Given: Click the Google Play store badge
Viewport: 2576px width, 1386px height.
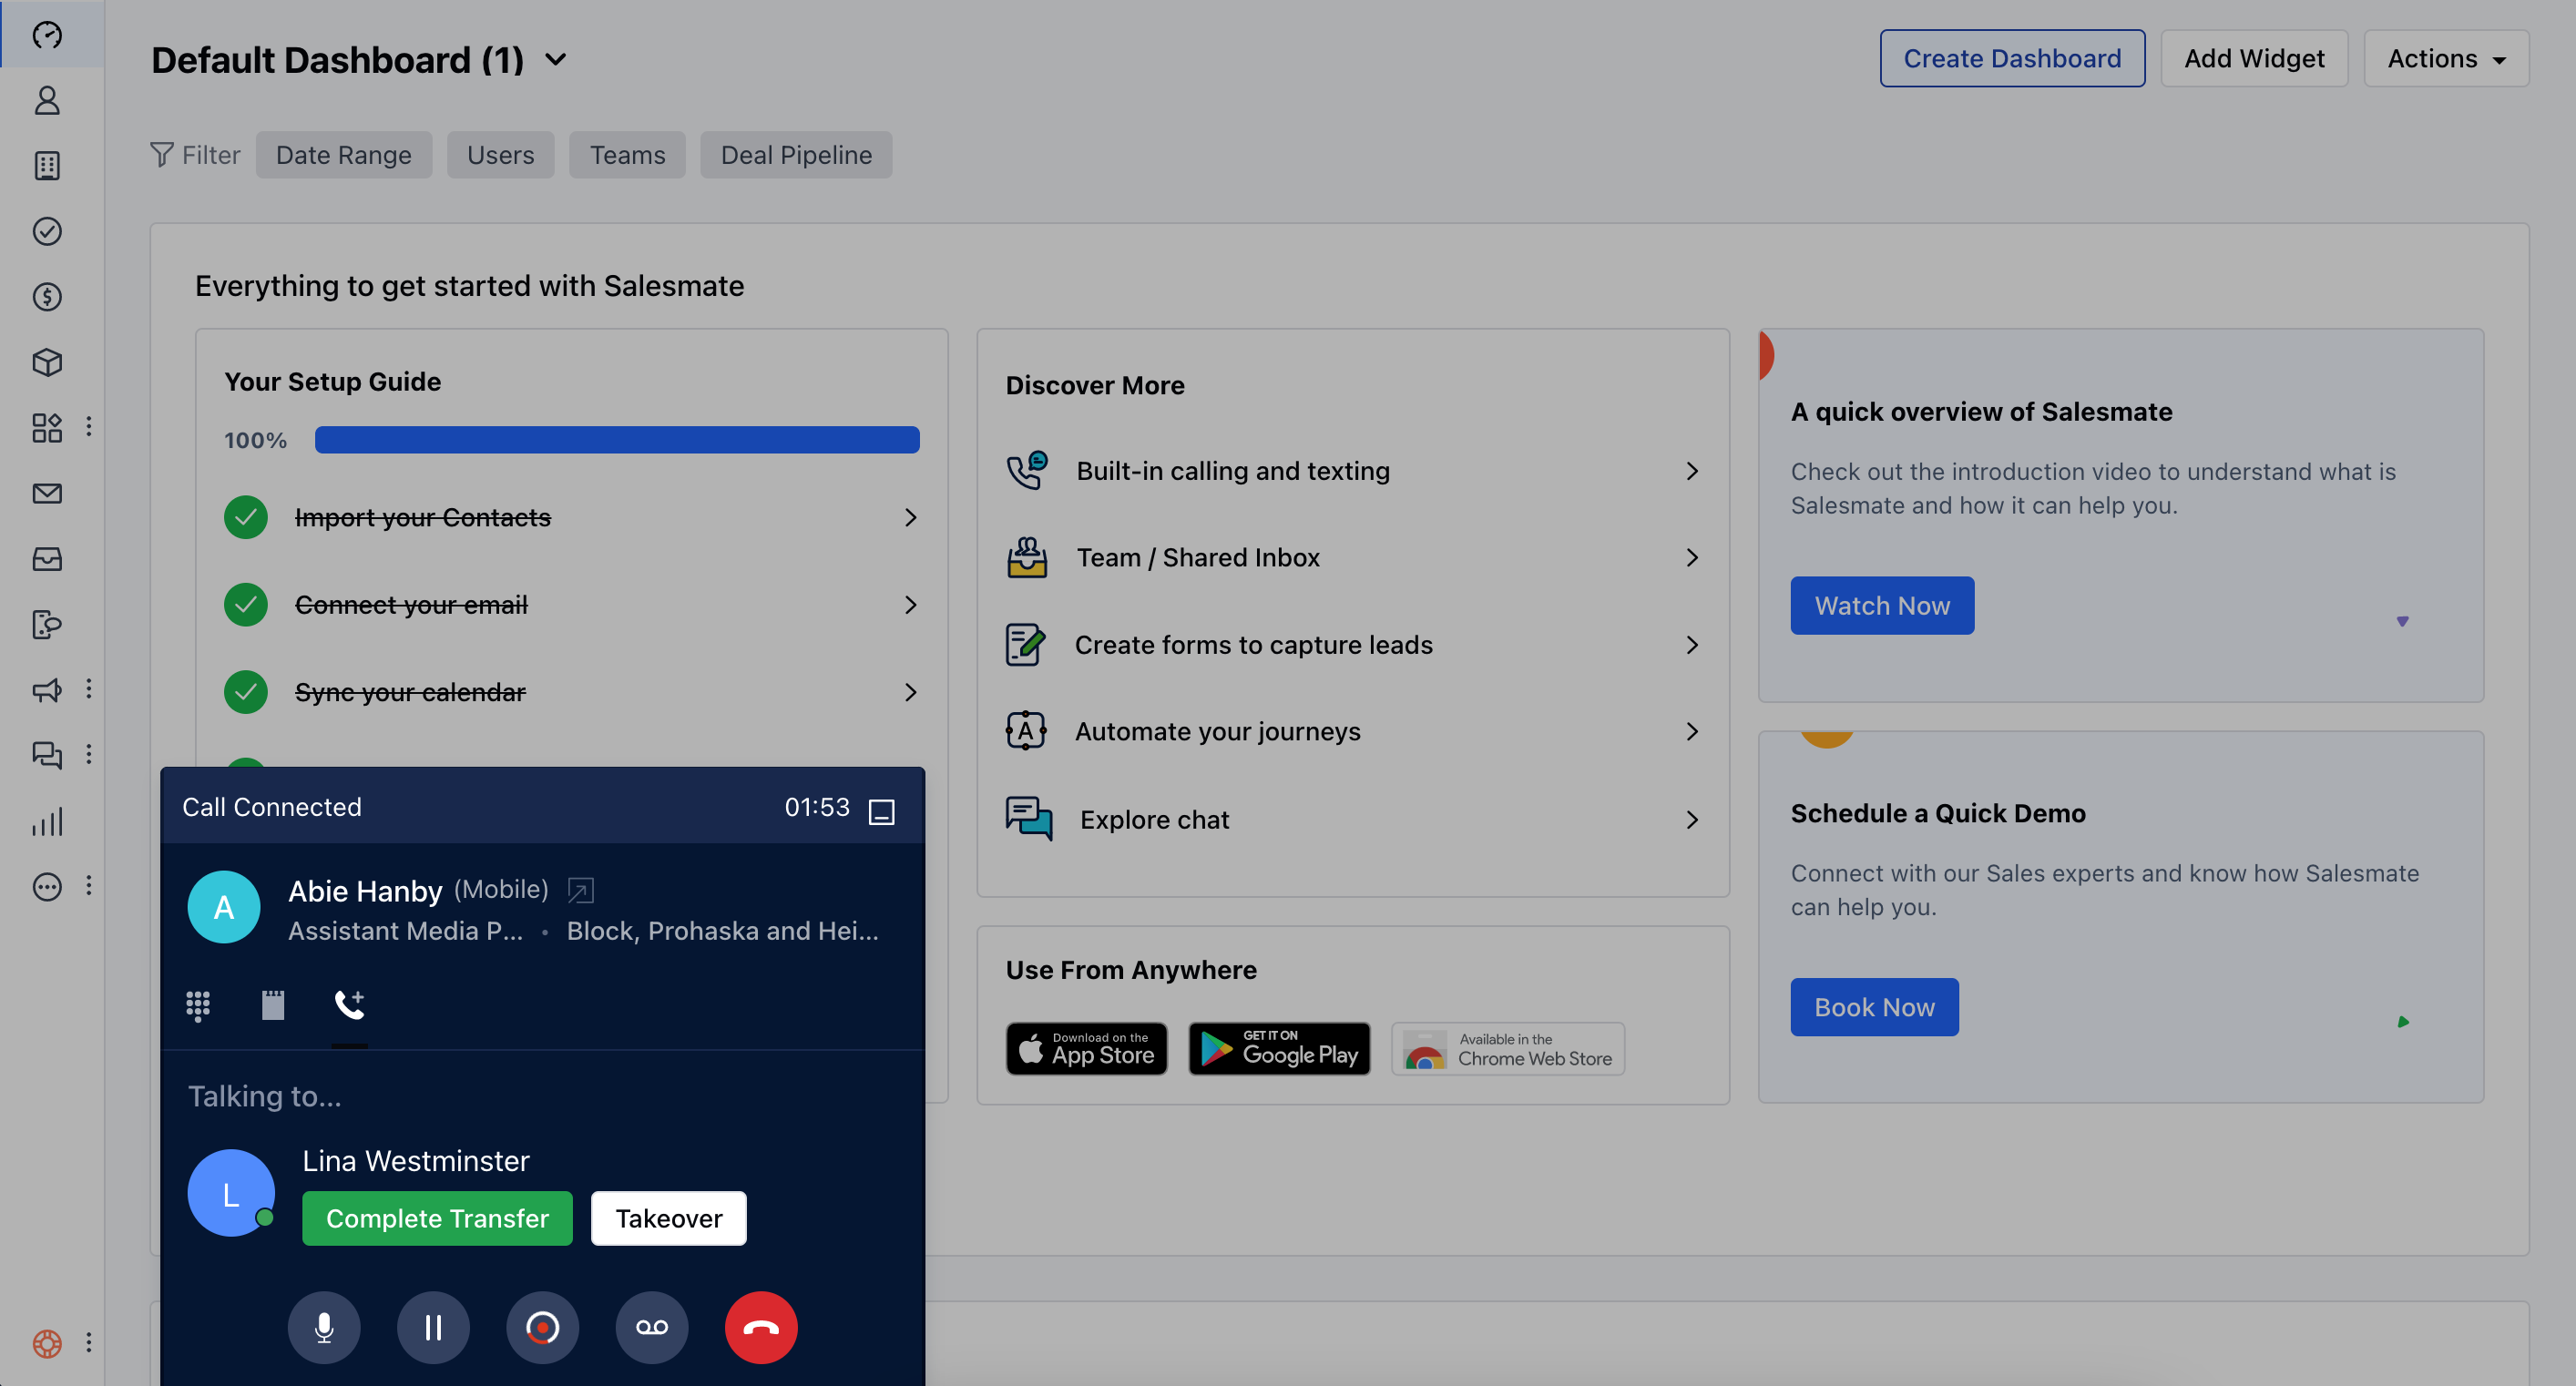Looking at the screenshot, I should coord(1279,1048).
